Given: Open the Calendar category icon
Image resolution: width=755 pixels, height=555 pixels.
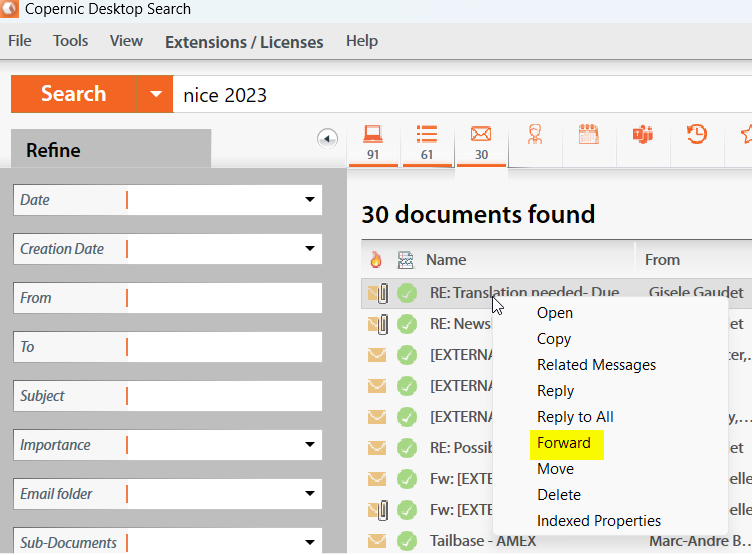Looking at the screenshot, I should point(588,135).
